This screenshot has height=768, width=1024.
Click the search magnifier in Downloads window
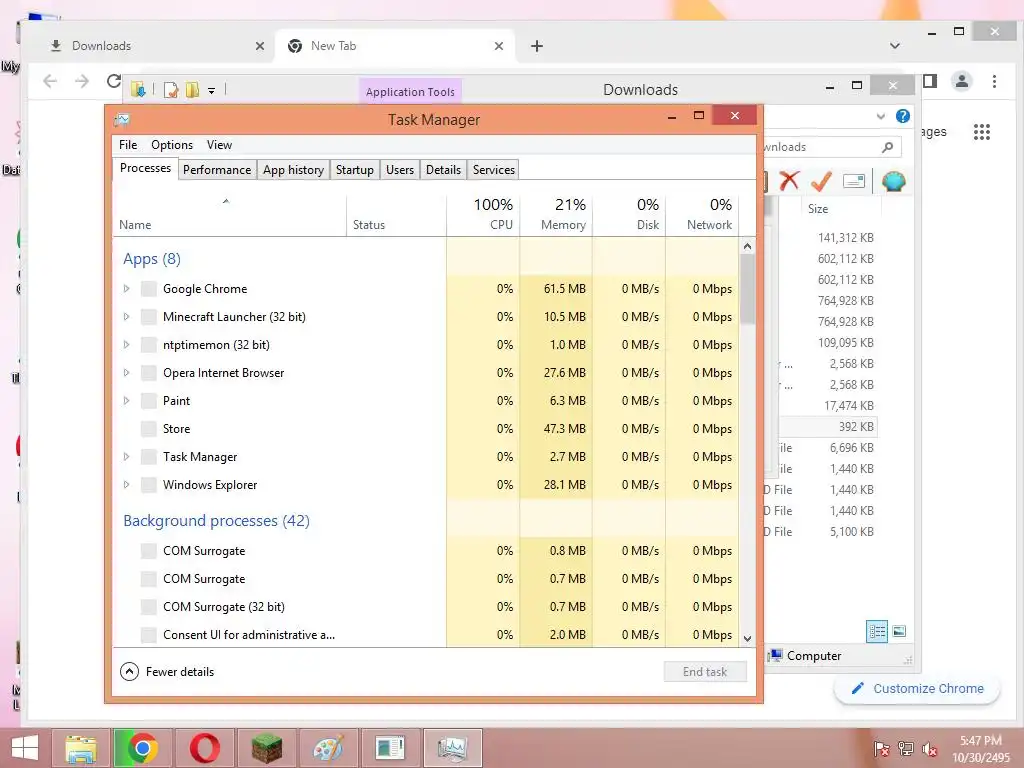pos(888,147)
